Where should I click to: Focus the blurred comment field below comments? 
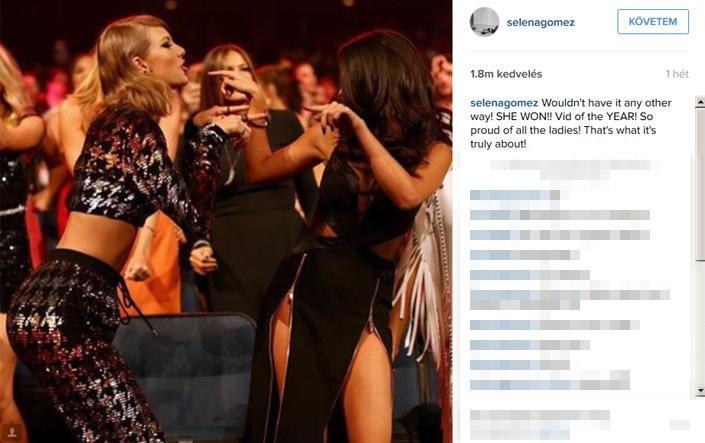coord(540,424)
